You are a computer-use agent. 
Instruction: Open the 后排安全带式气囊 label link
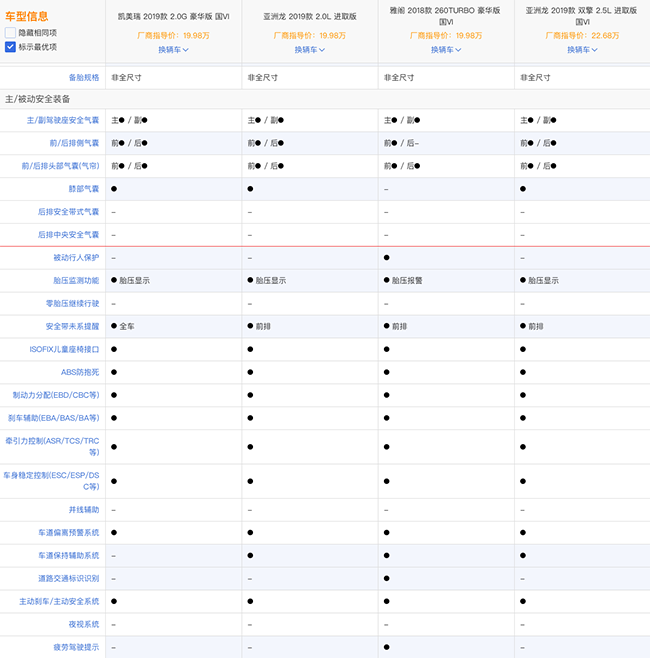click(68, 212)
